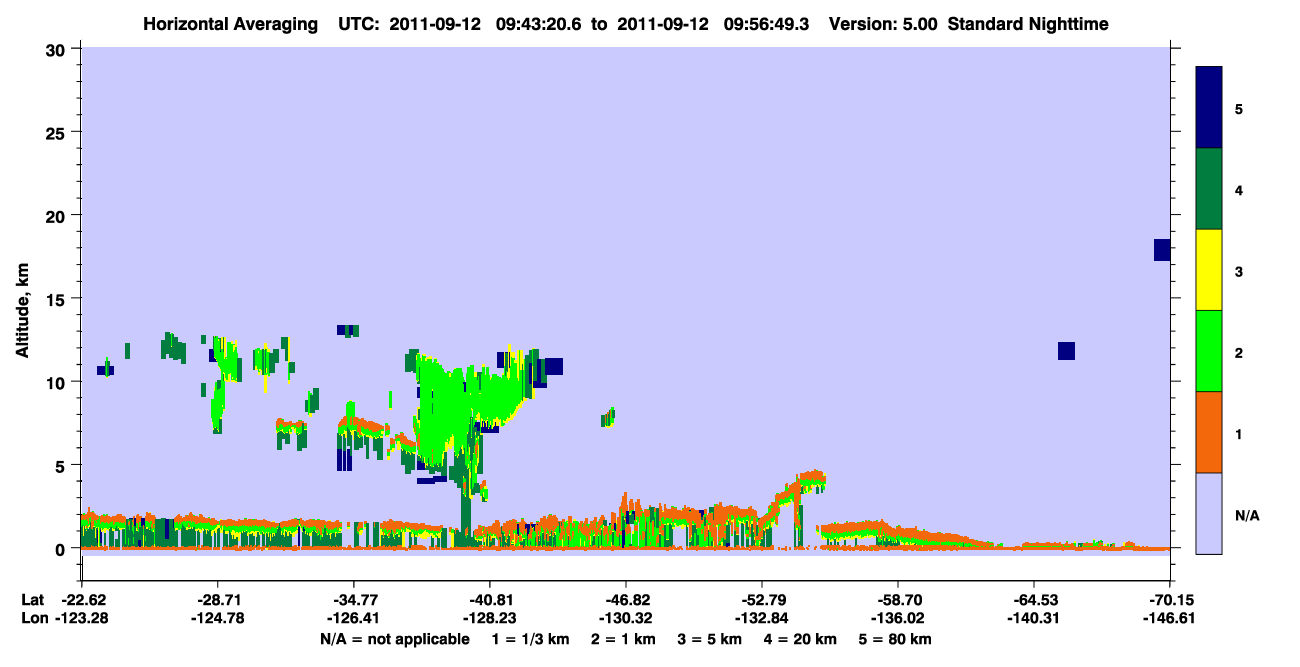Click the orange level 1 legend swatch
The image size is (1300, 667).
point(1209,432)
